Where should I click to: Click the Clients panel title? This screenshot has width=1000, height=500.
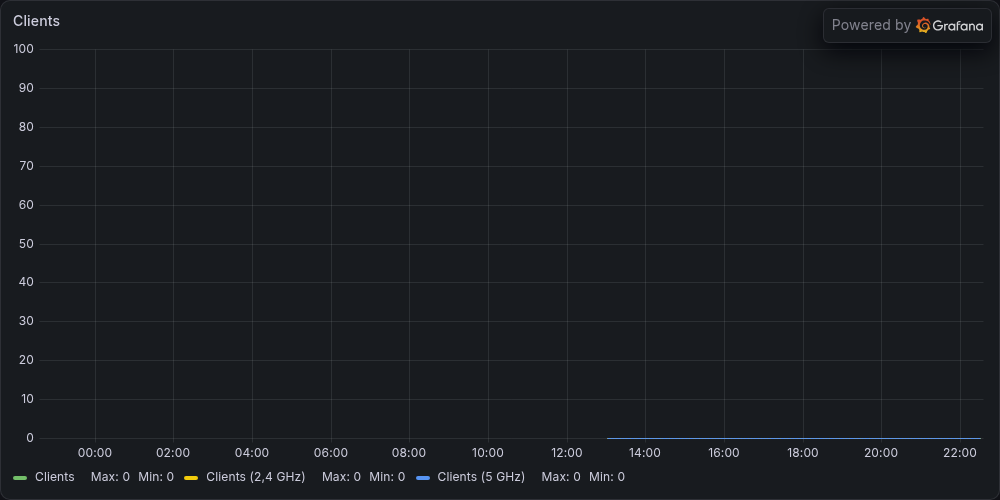pos(36,21)
